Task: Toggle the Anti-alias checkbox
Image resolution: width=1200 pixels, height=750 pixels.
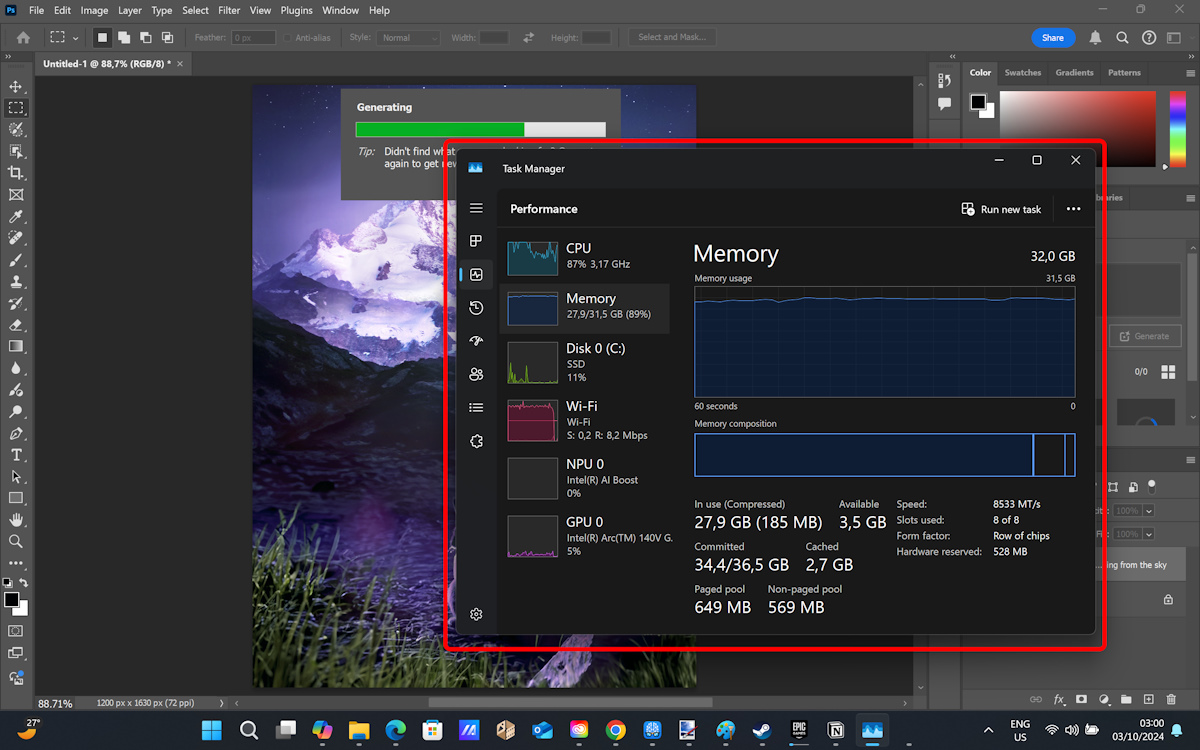Action: pos(288,38)
